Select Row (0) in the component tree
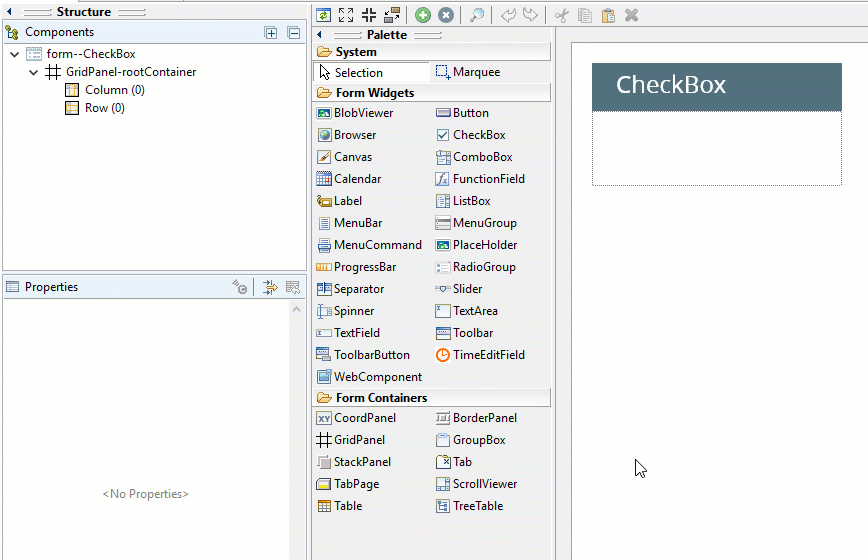The width and height of the screenshot is (868, 560). coord(95,108)
